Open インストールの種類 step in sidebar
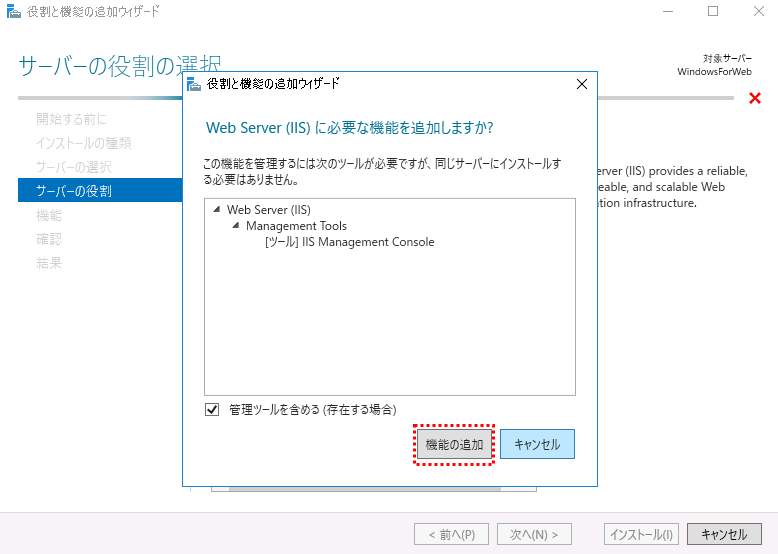Image resolution: width=778 pixels, height=554 pixels. (x=83, y=143)
